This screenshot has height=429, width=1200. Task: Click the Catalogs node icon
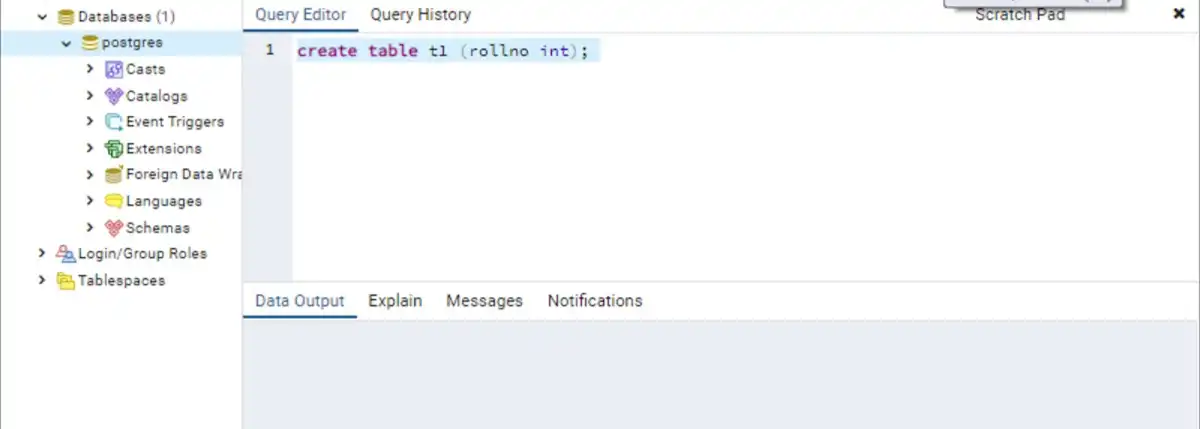pos(114,96)
